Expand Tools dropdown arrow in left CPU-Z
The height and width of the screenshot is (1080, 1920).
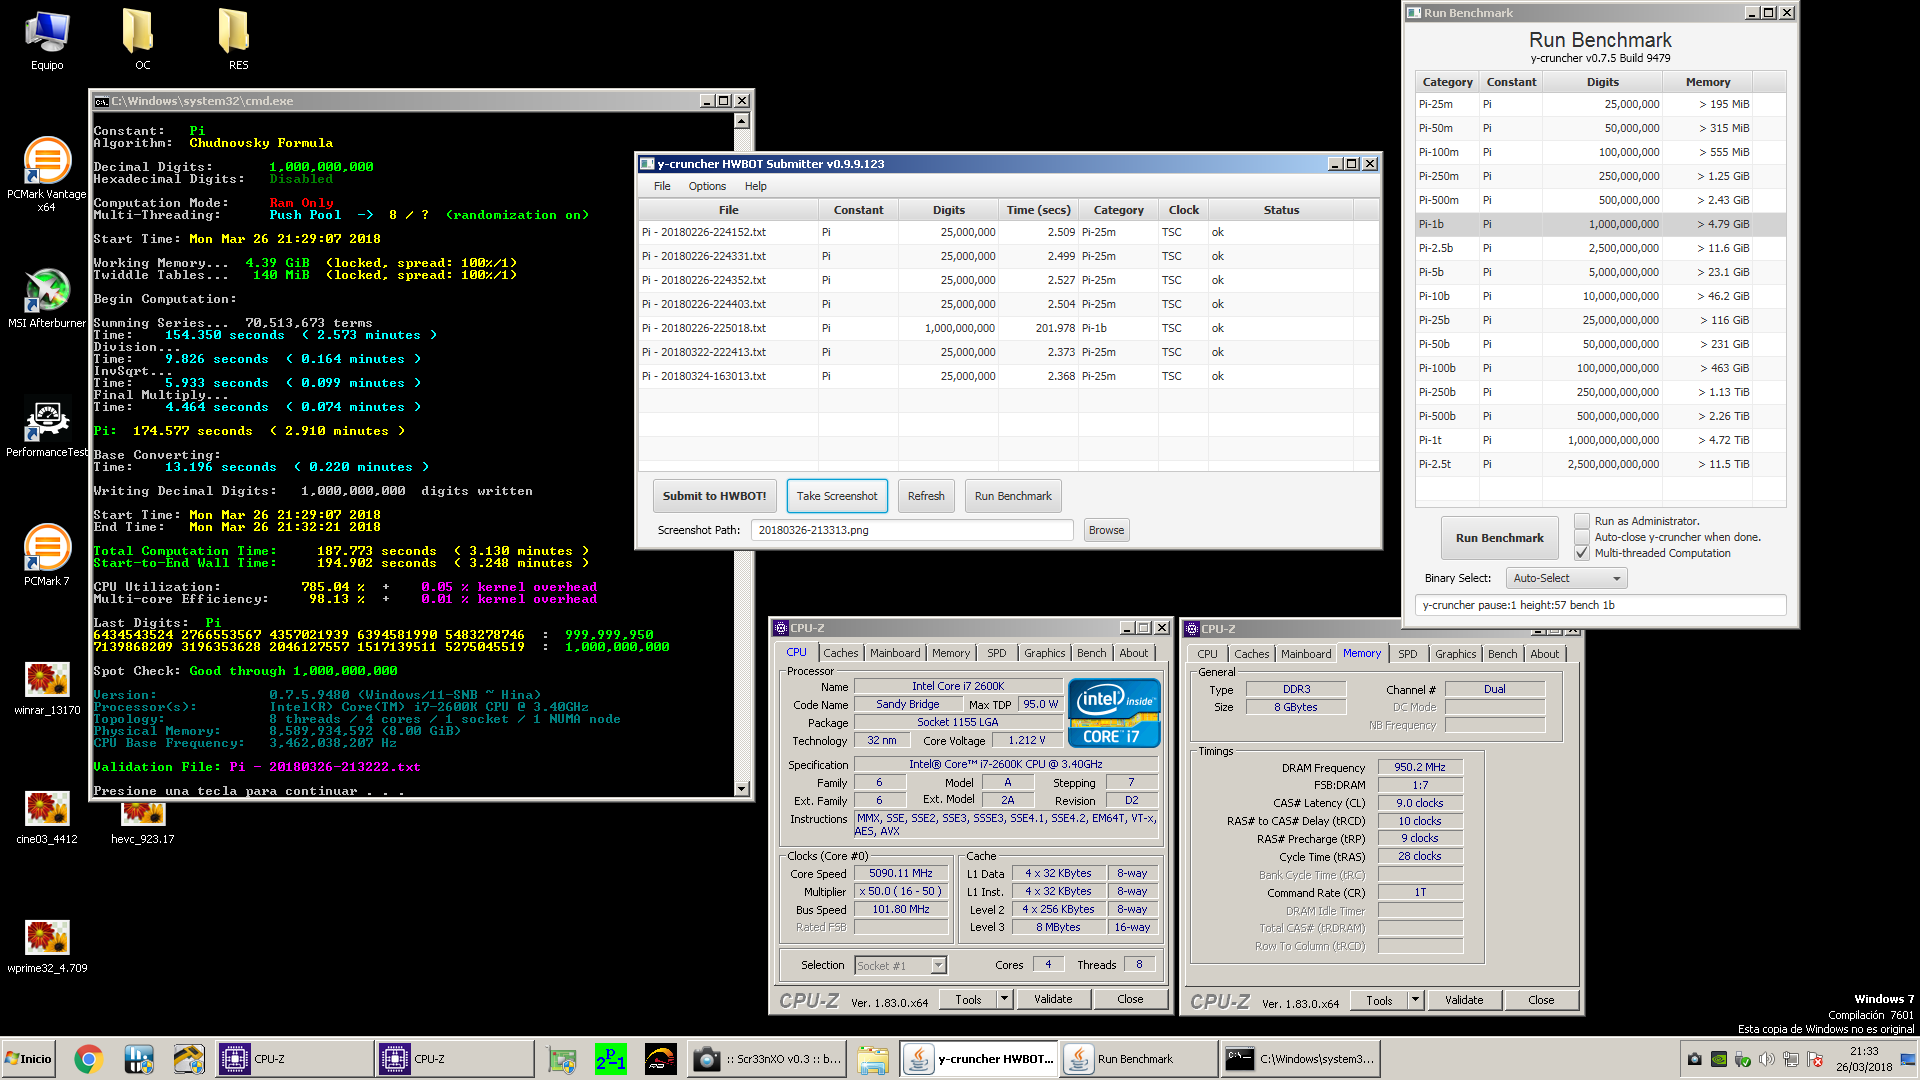tap(1005, 999)
